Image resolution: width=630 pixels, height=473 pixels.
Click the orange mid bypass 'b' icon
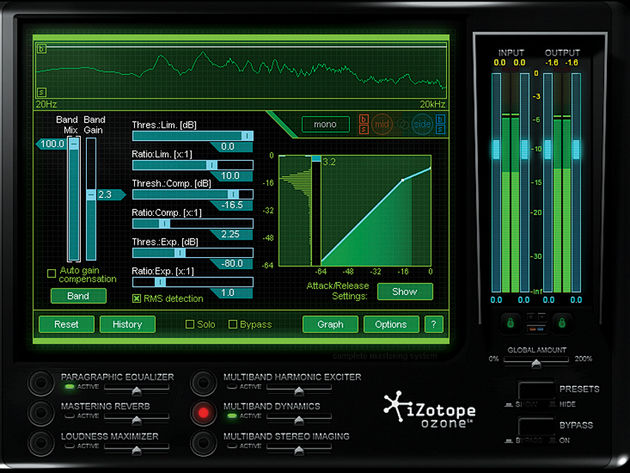(364, 119)
